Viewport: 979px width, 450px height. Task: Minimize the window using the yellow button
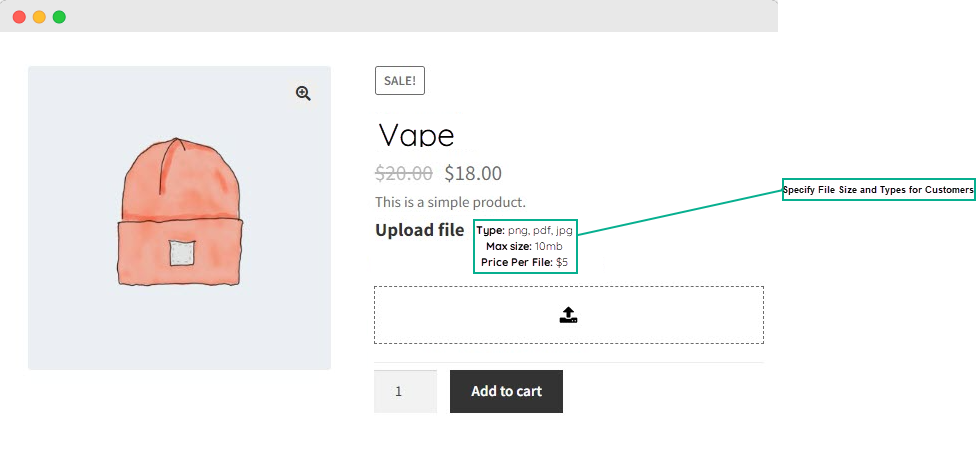click(x=39, y=17)
